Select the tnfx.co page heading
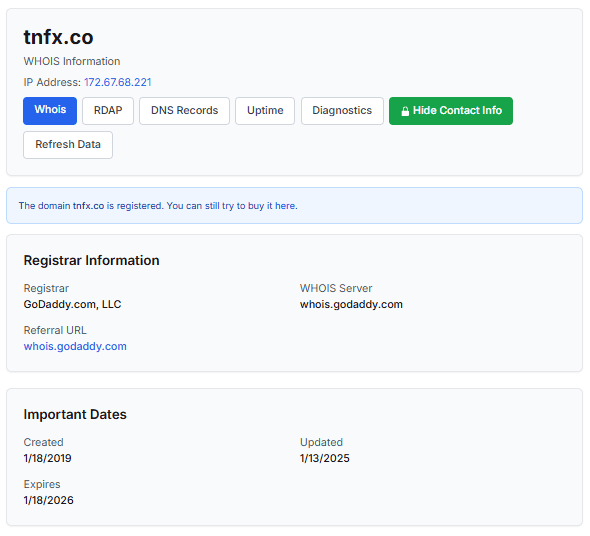Screen dimensions: 590x536 (x=58, y=37)
